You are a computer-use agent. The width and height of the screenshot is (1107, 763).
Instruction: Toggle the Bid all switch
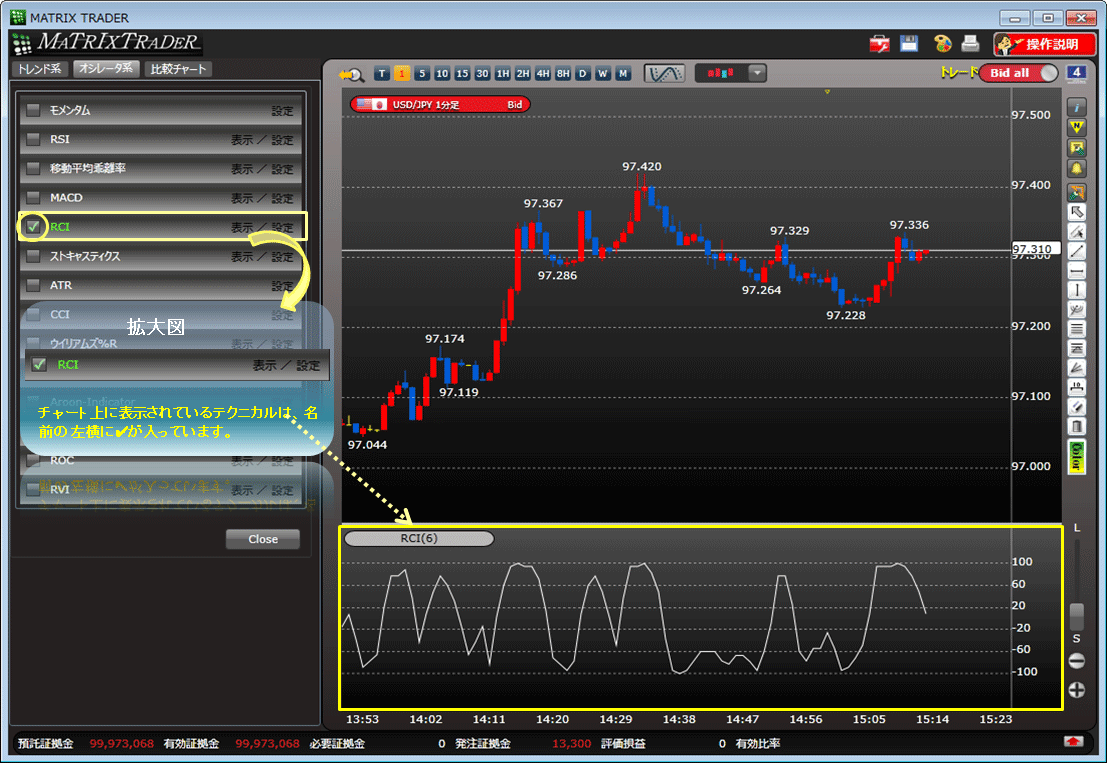point(1018,73)
